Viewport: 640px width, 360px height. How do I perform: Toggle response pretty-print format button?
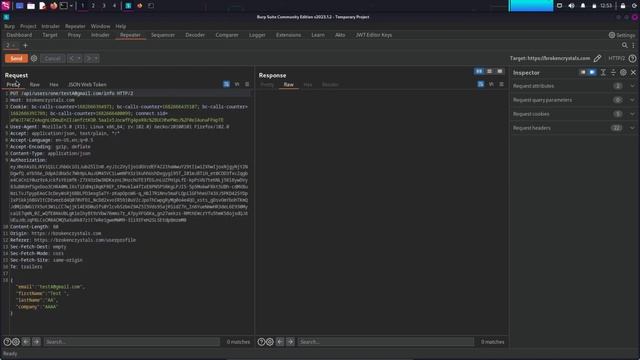(x=481, y=84)
